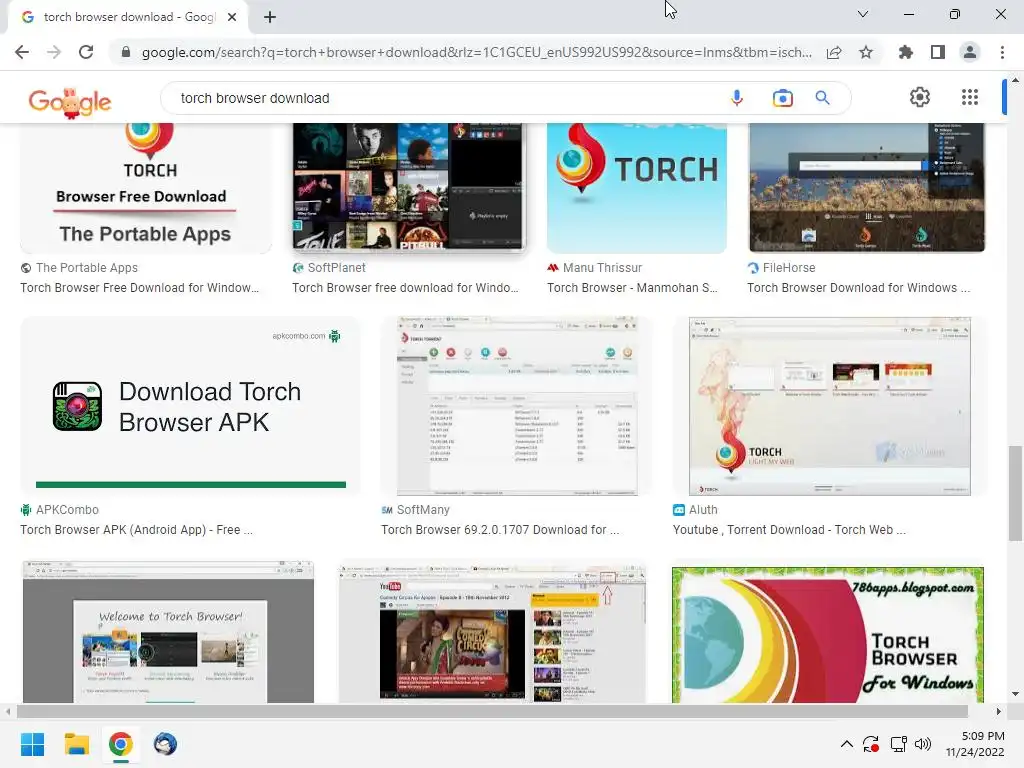The image size is (1024, 768).
Task: Open Torch Browser - Manmohan S... title
Action: [632, 288]
